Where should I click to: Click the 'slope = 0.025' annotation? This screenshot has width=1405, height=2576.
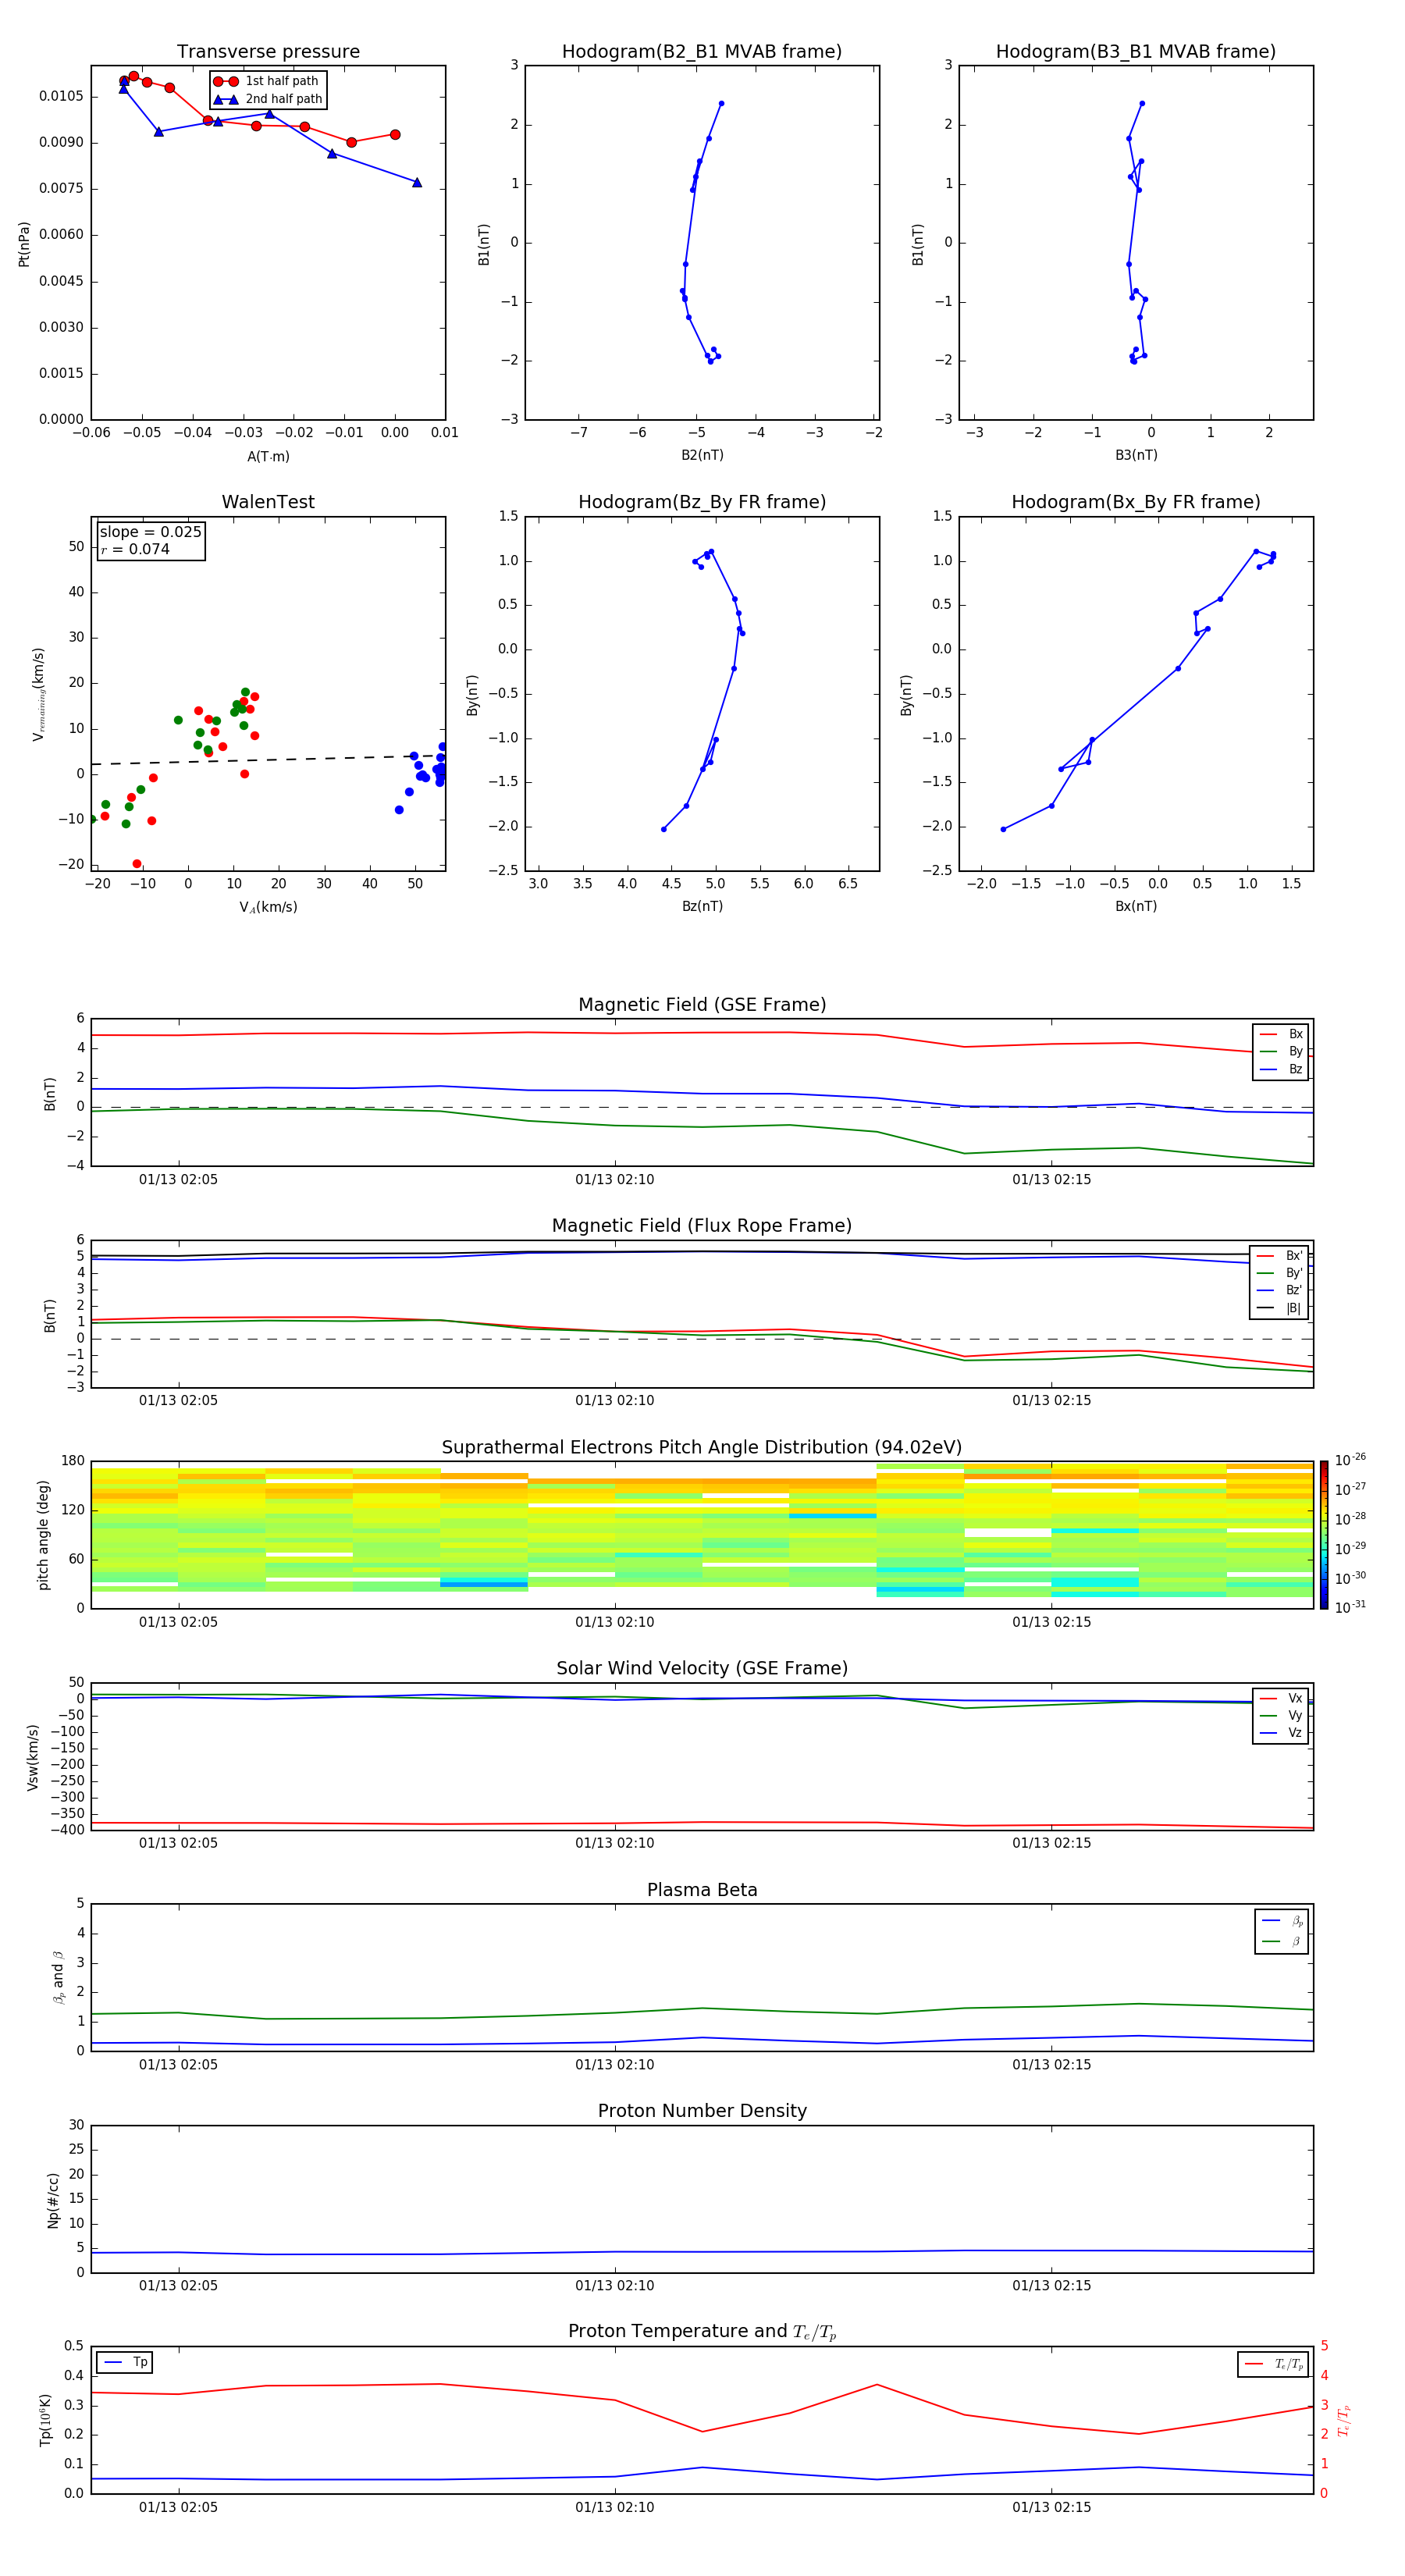coord(151,532)
